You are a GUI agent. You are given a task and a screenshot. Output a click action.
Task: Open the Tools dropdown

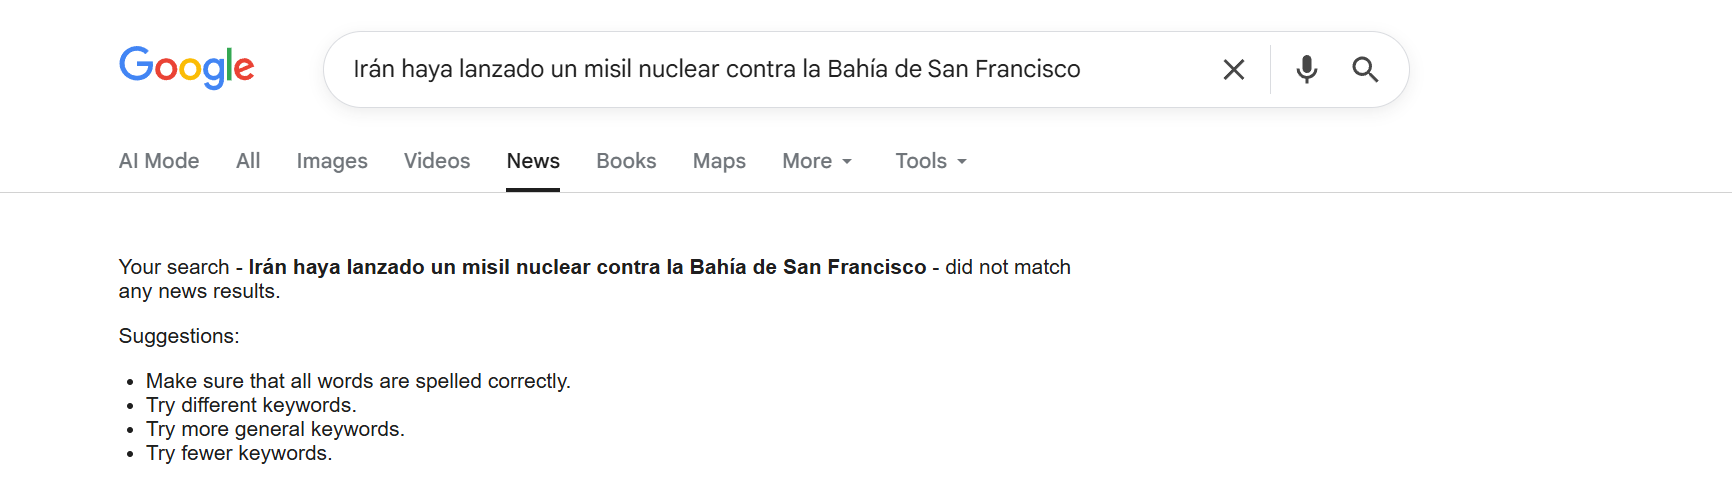coord(931,161)
